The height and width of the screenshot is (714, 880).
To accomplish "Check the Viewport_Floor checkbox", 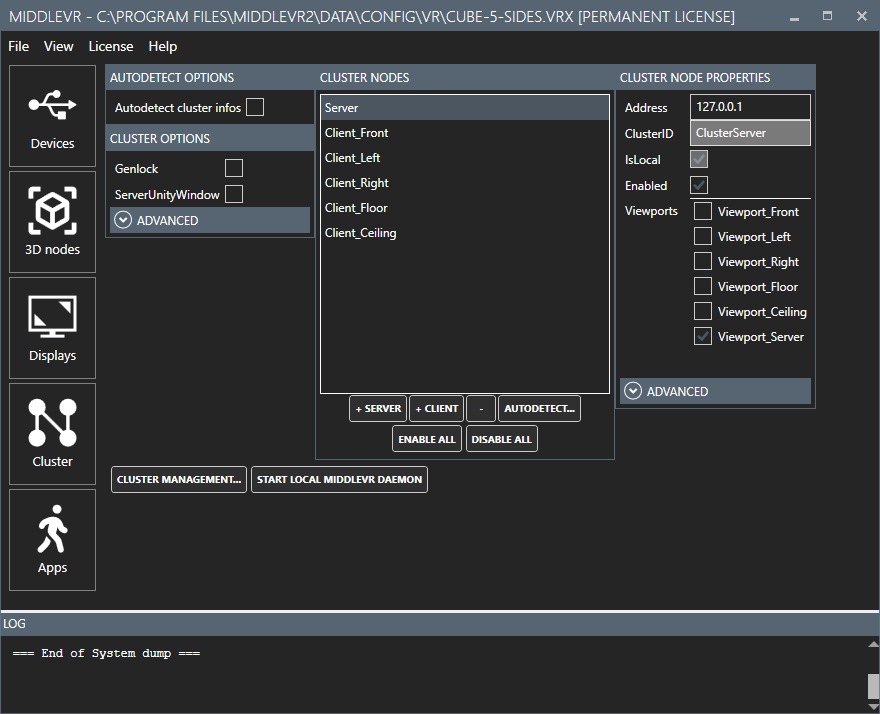I will click(x=703, y=286).
